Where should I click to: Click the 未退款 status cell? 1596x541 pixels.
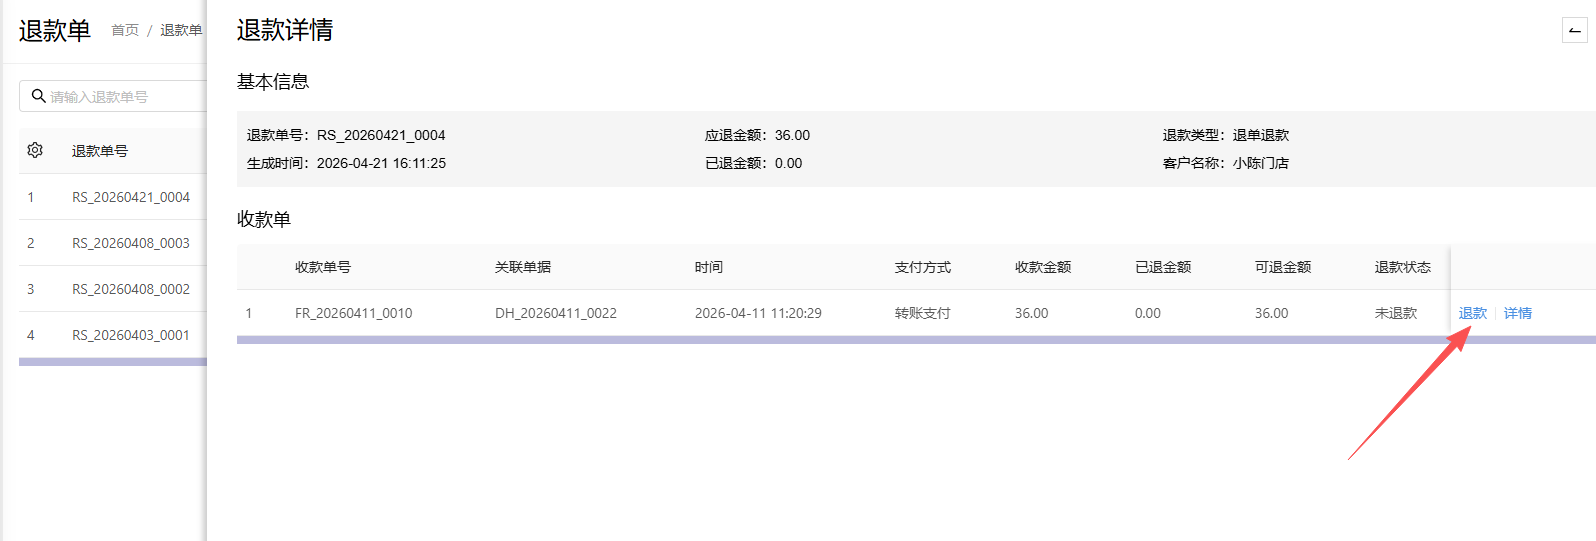(1396, 313)
